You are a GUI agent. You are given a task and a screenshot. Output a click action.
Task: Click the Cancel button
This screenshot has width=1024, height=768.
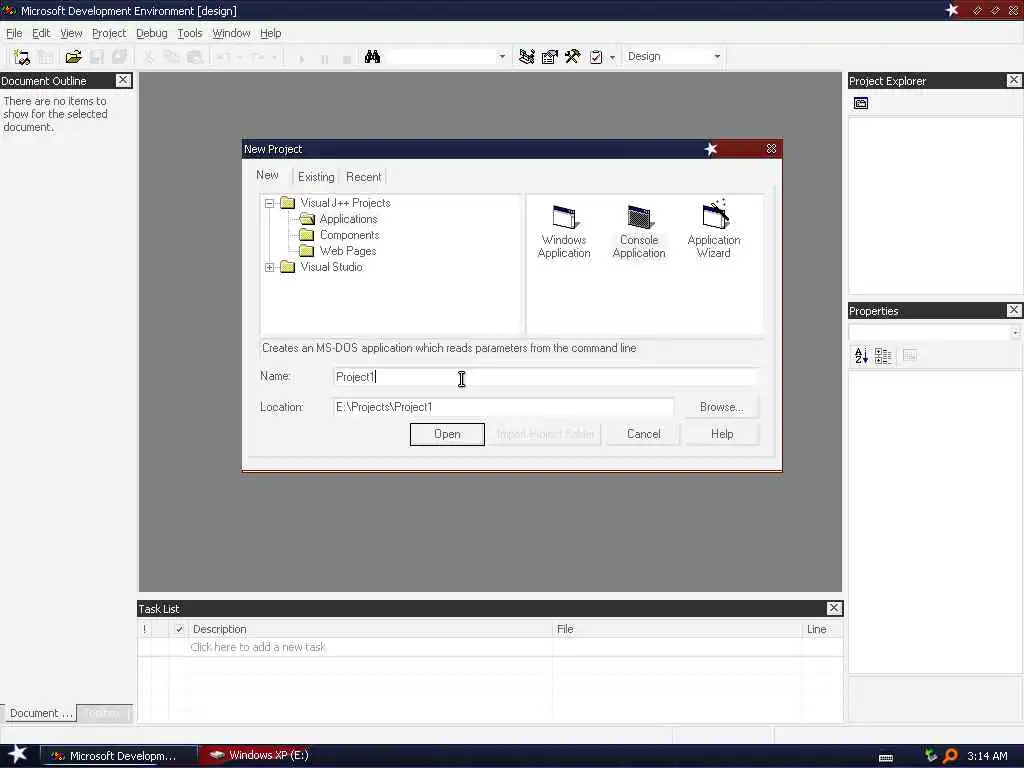[643, 434]
